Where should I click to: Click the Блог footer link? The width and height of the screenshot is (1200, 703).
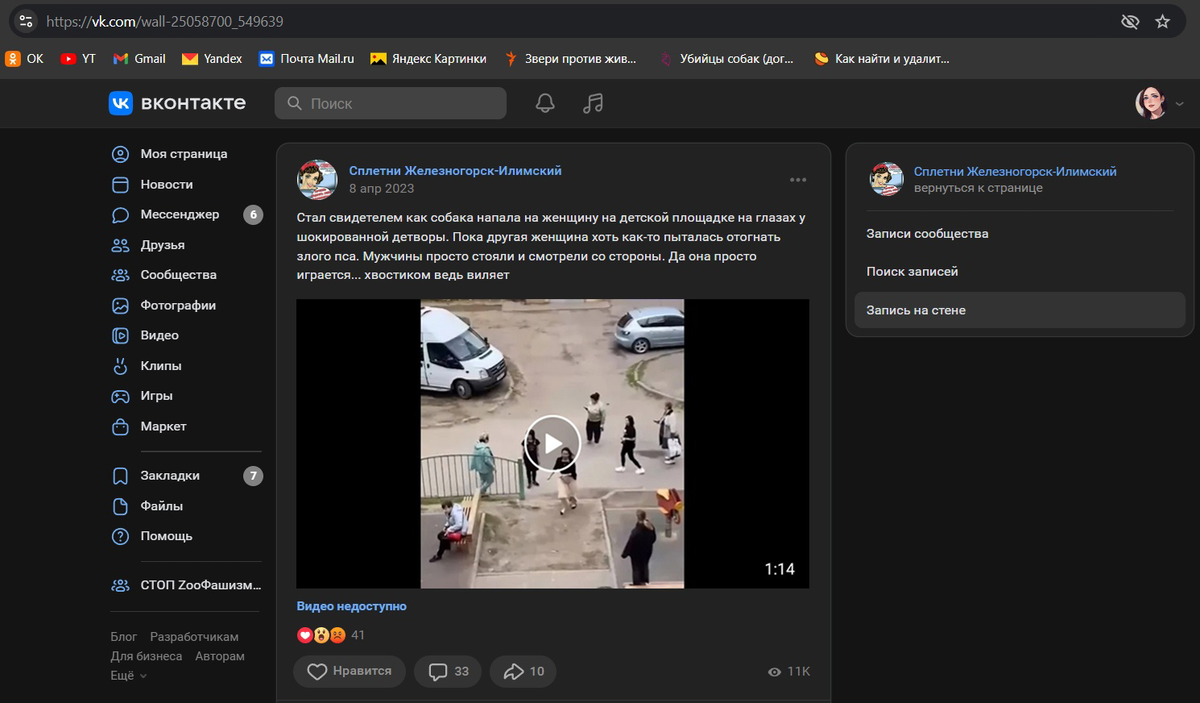124,637
